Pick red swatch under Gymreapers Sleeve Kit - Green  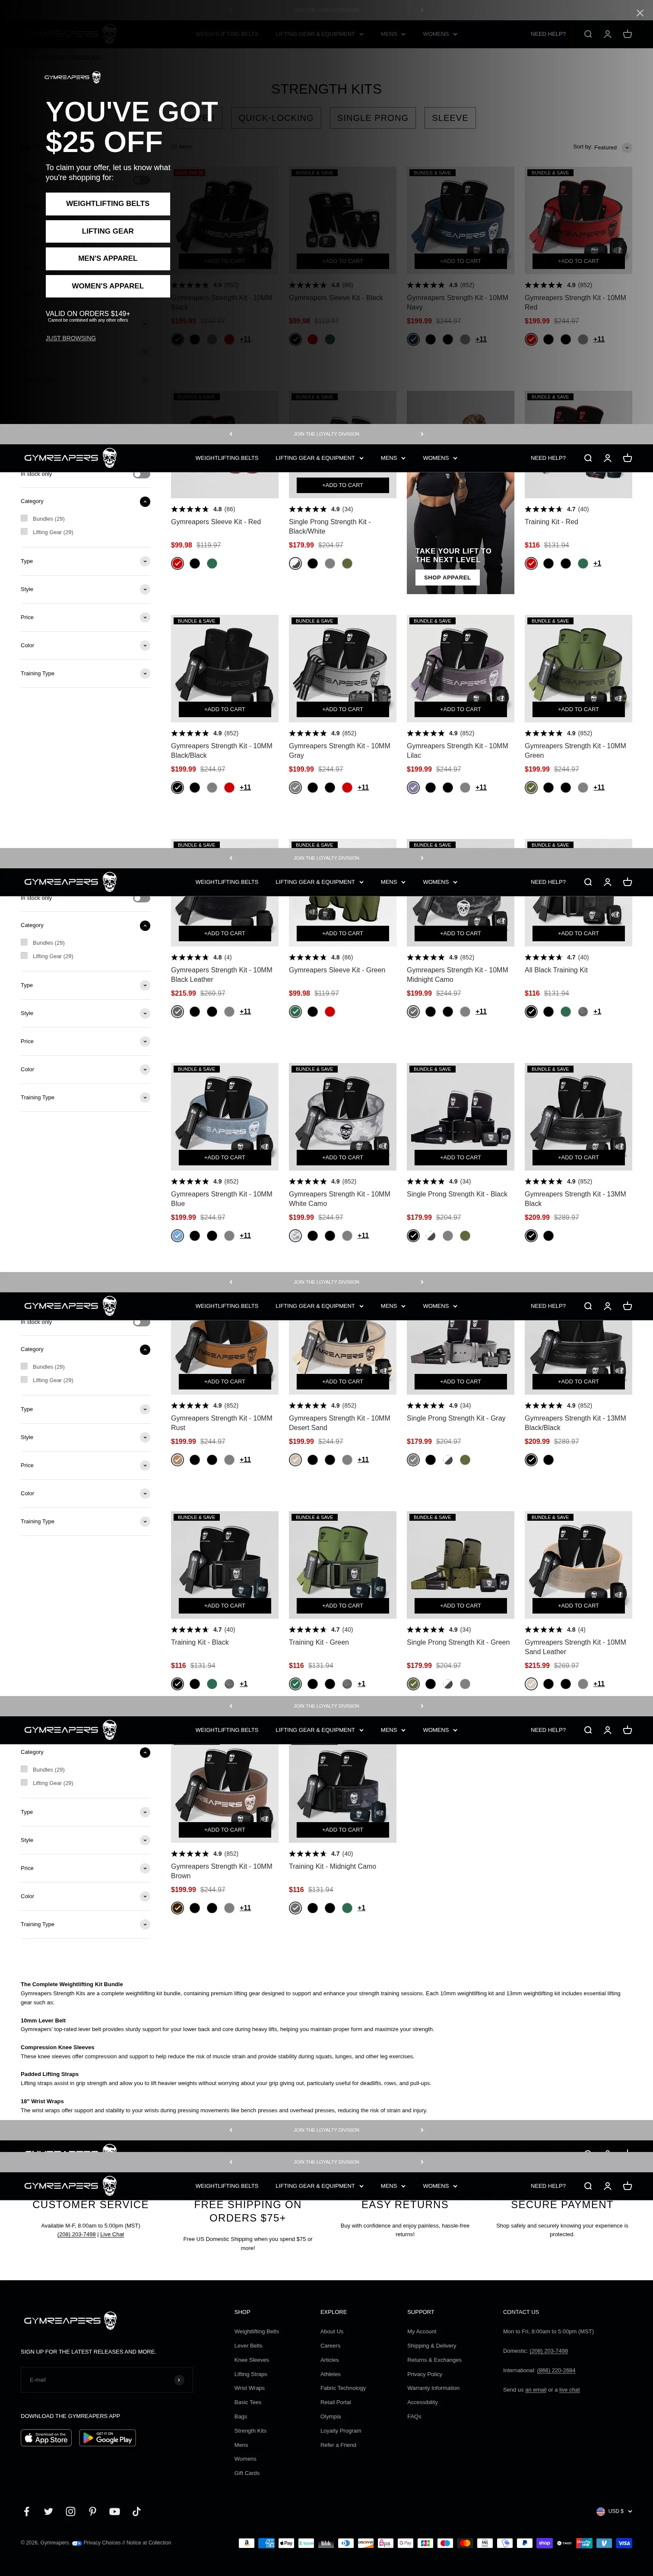(330, 1011)
